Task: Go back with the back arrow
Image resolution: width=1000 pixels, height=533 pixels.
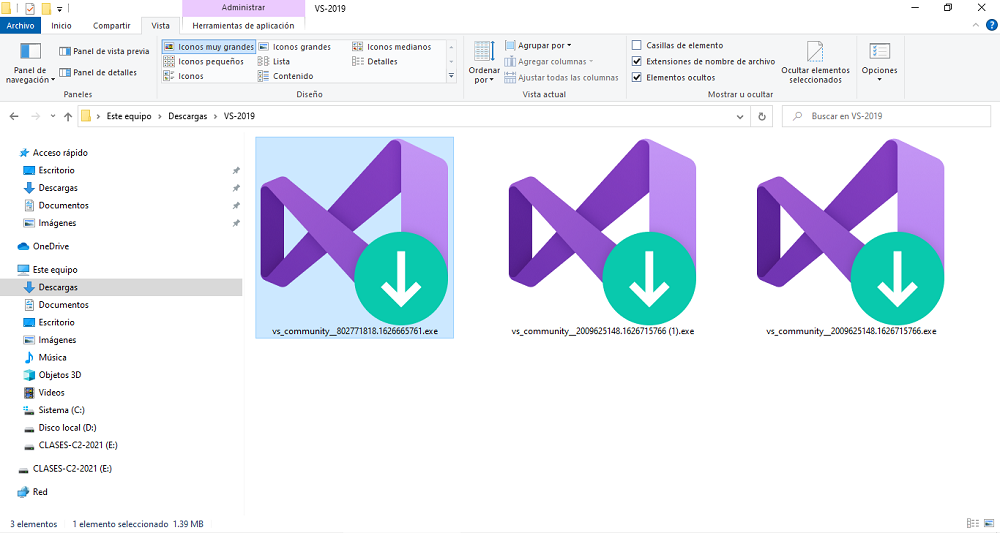Action: click(x=14, y=116)
